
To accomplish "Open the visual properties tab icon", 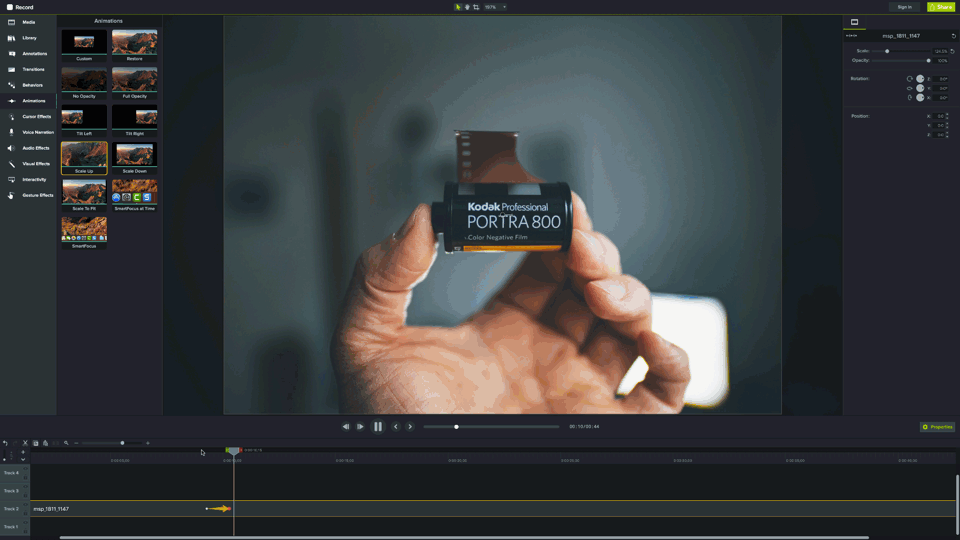I will (x=854, y=22).
